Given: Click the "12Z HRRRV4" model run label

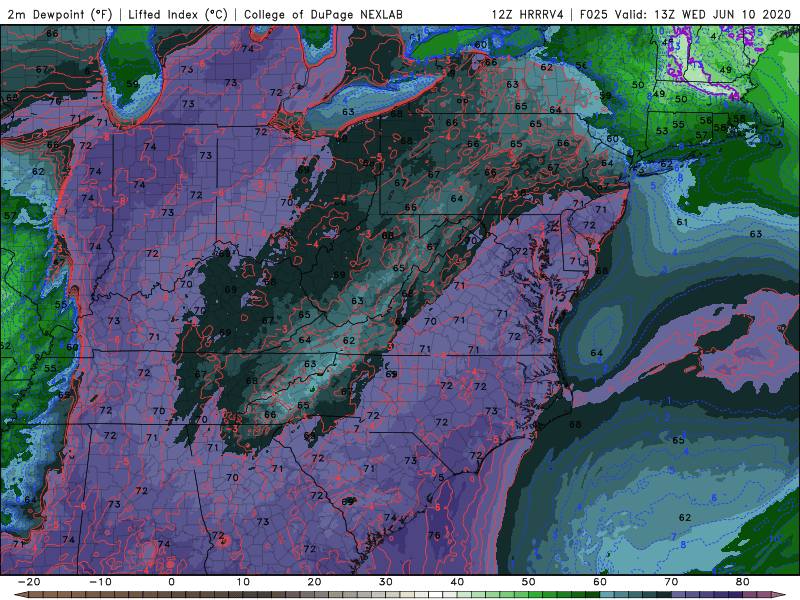Looking at the screenshot, I should [x=528, y=14].
